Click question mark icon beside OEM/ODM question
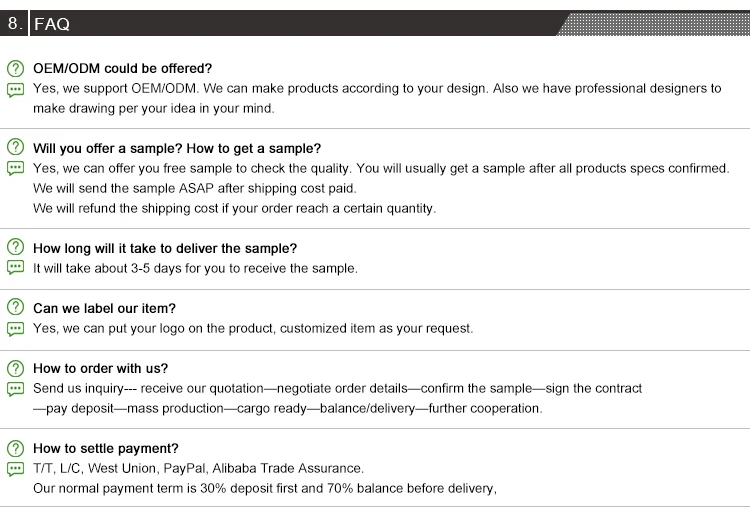750x524 pixels. pos(15,69)
